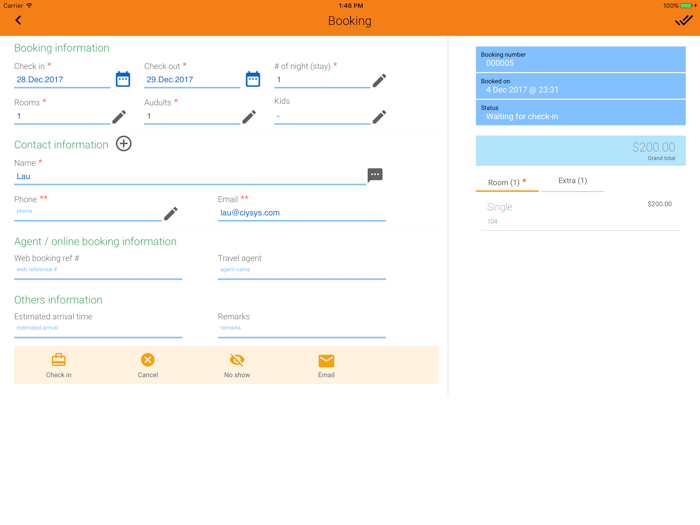Focus the Adults field
Image resolution: width=700 pixels, height=525 pixels.
pos(192,117)
